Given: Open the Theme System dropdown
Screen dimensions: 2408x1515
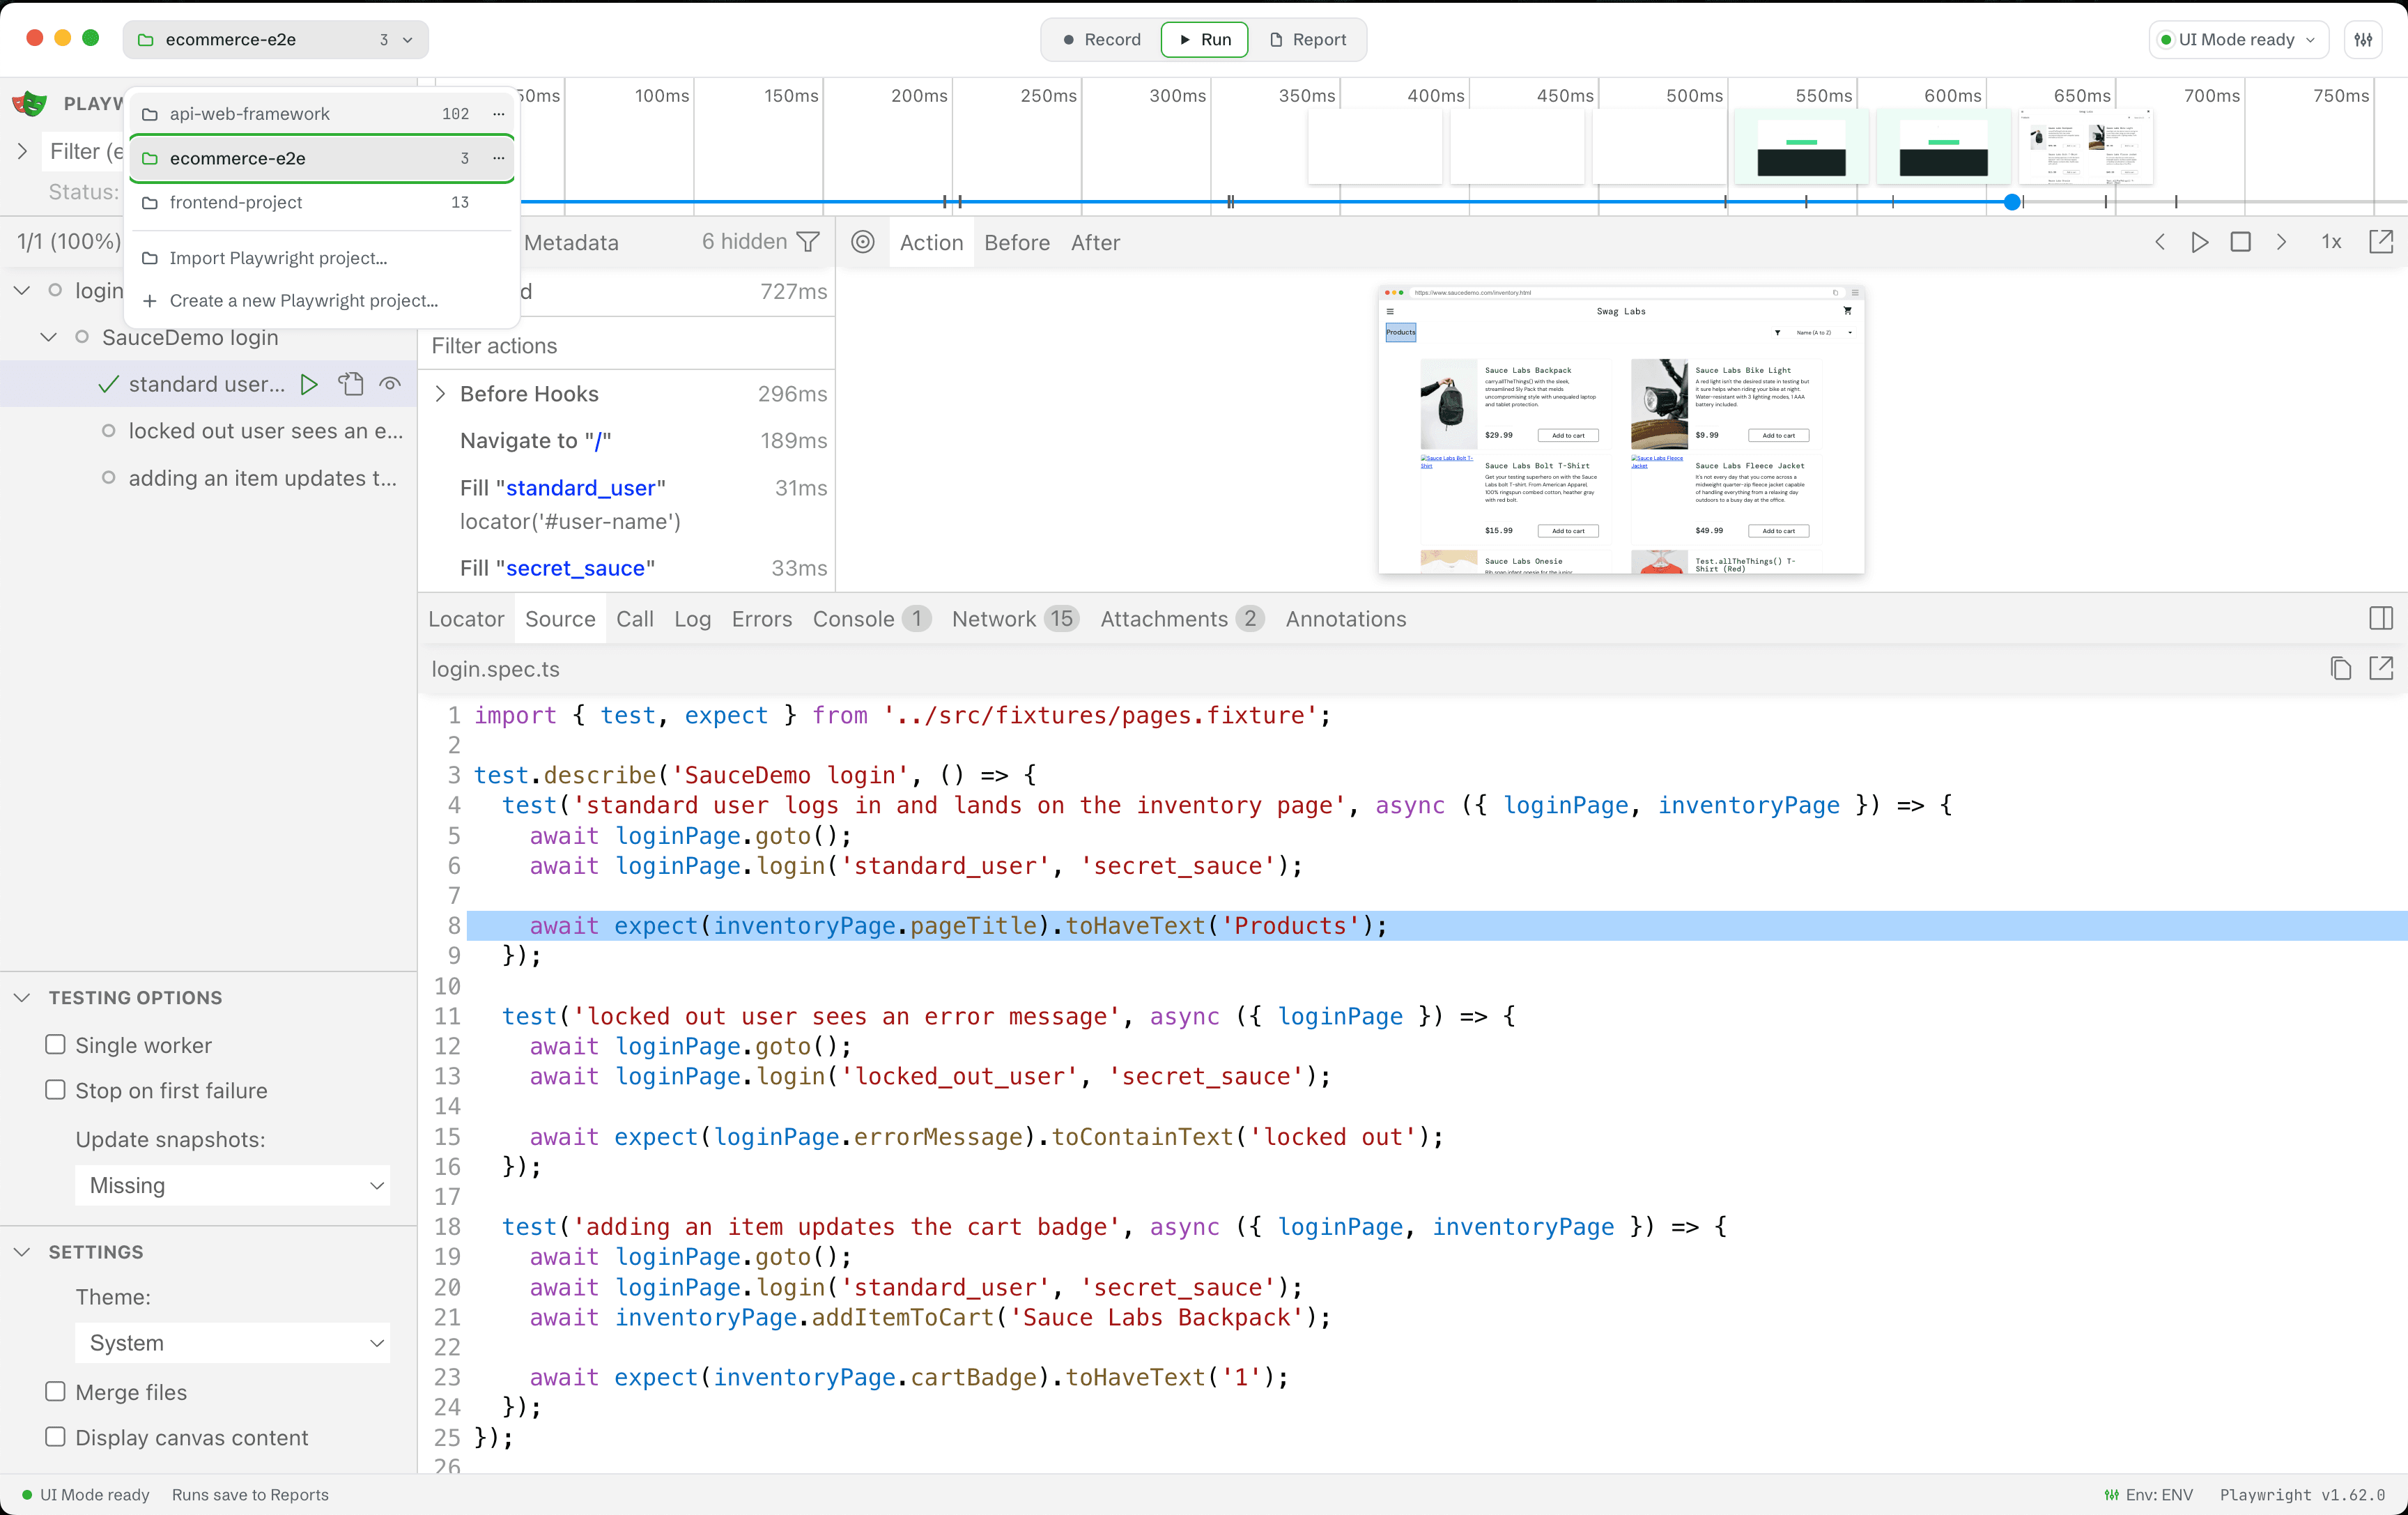Looking at the screenshot, I should (x=232, y=1343).
